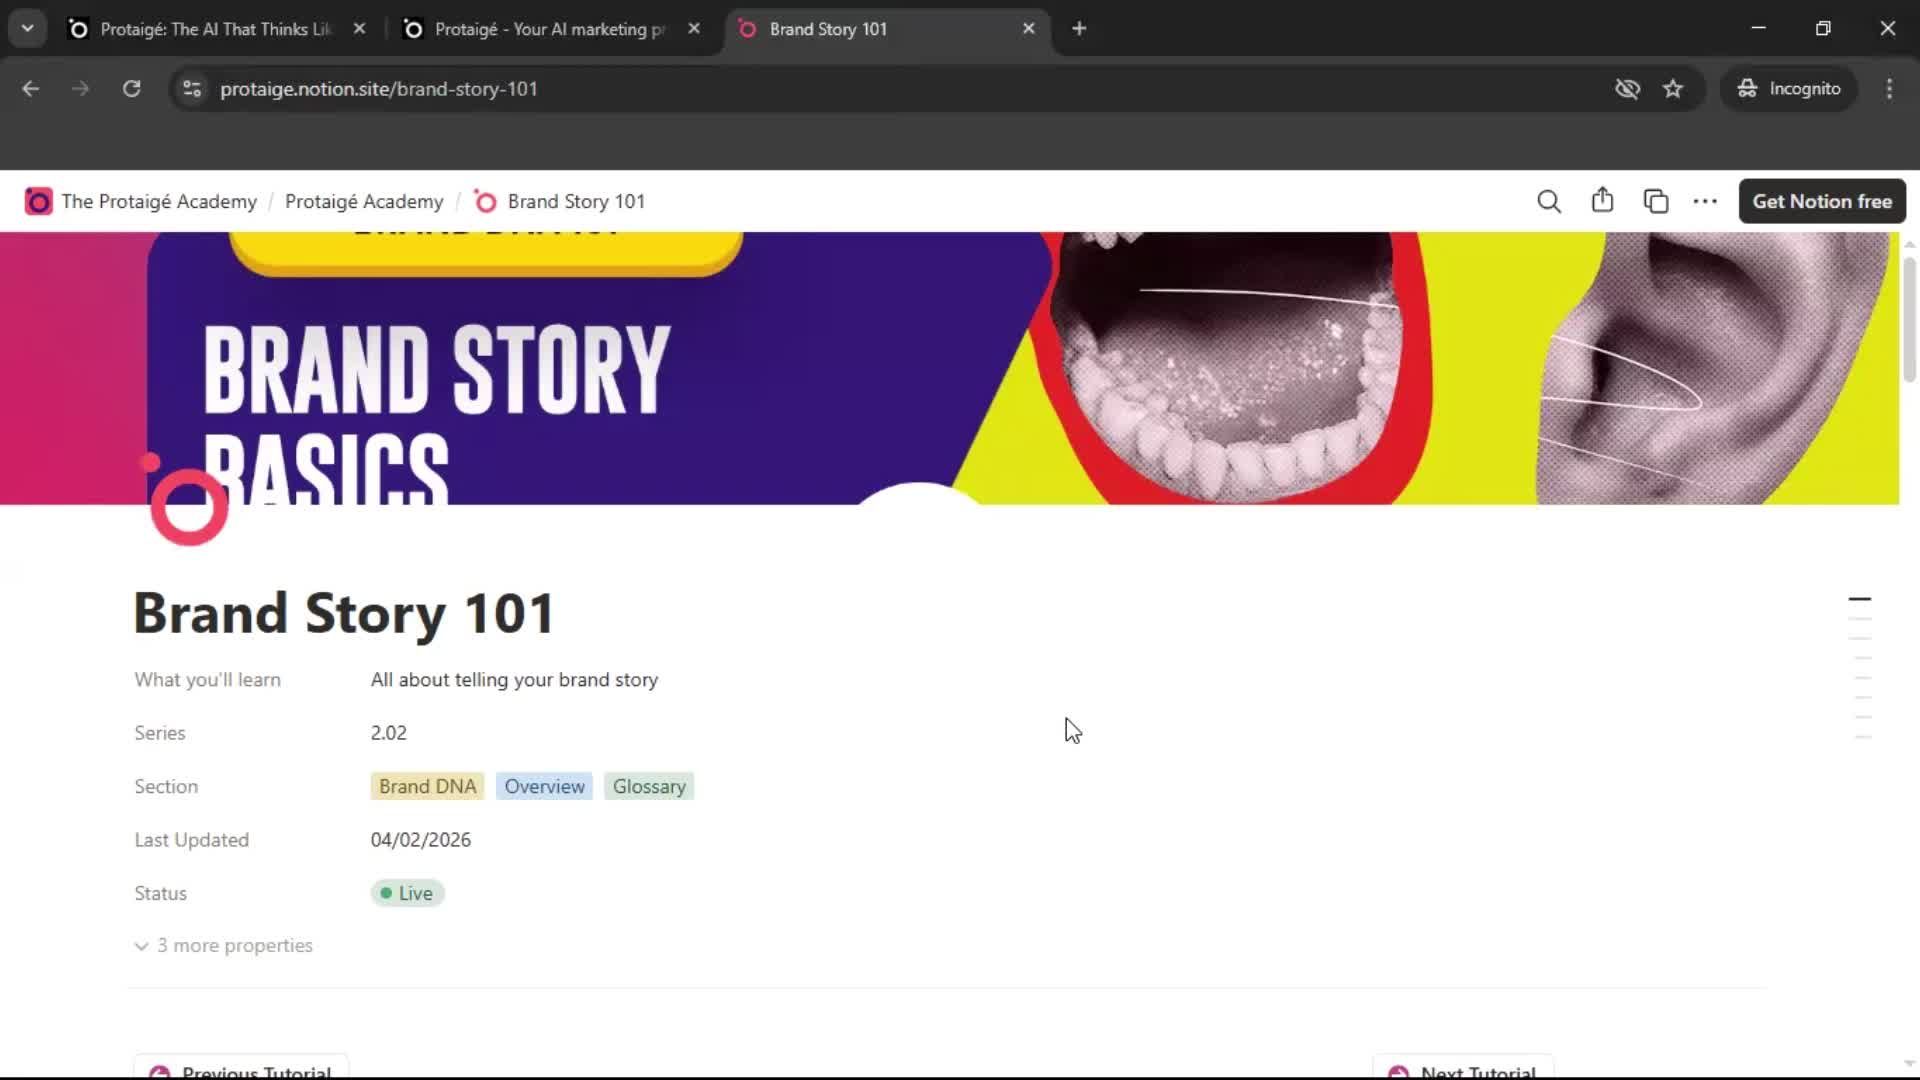Open the Chrome three-dot menu
Screen dimensions: 1920x1080
click(x=1889, y=88)
